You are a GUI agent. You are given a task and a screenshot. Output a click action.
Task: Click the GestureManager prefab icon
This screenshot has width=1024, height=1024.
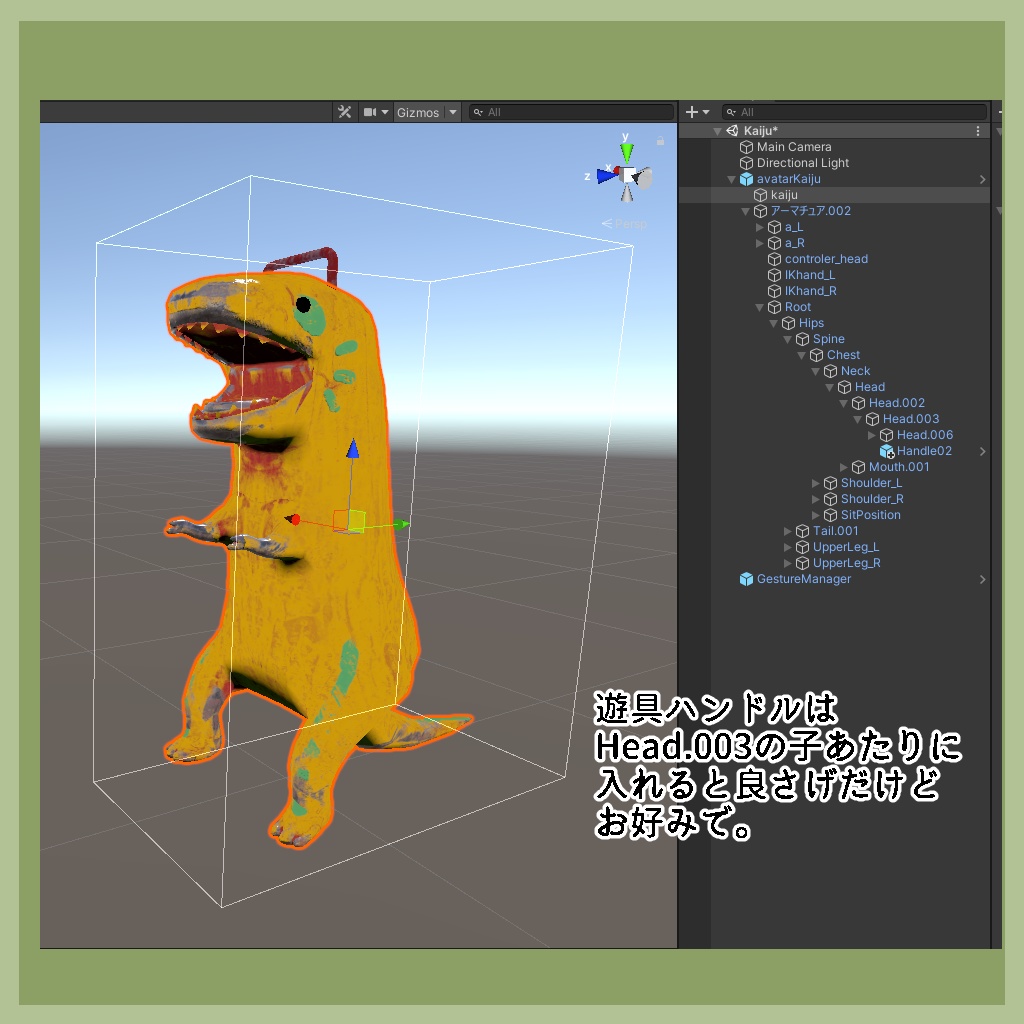[746, 579]
